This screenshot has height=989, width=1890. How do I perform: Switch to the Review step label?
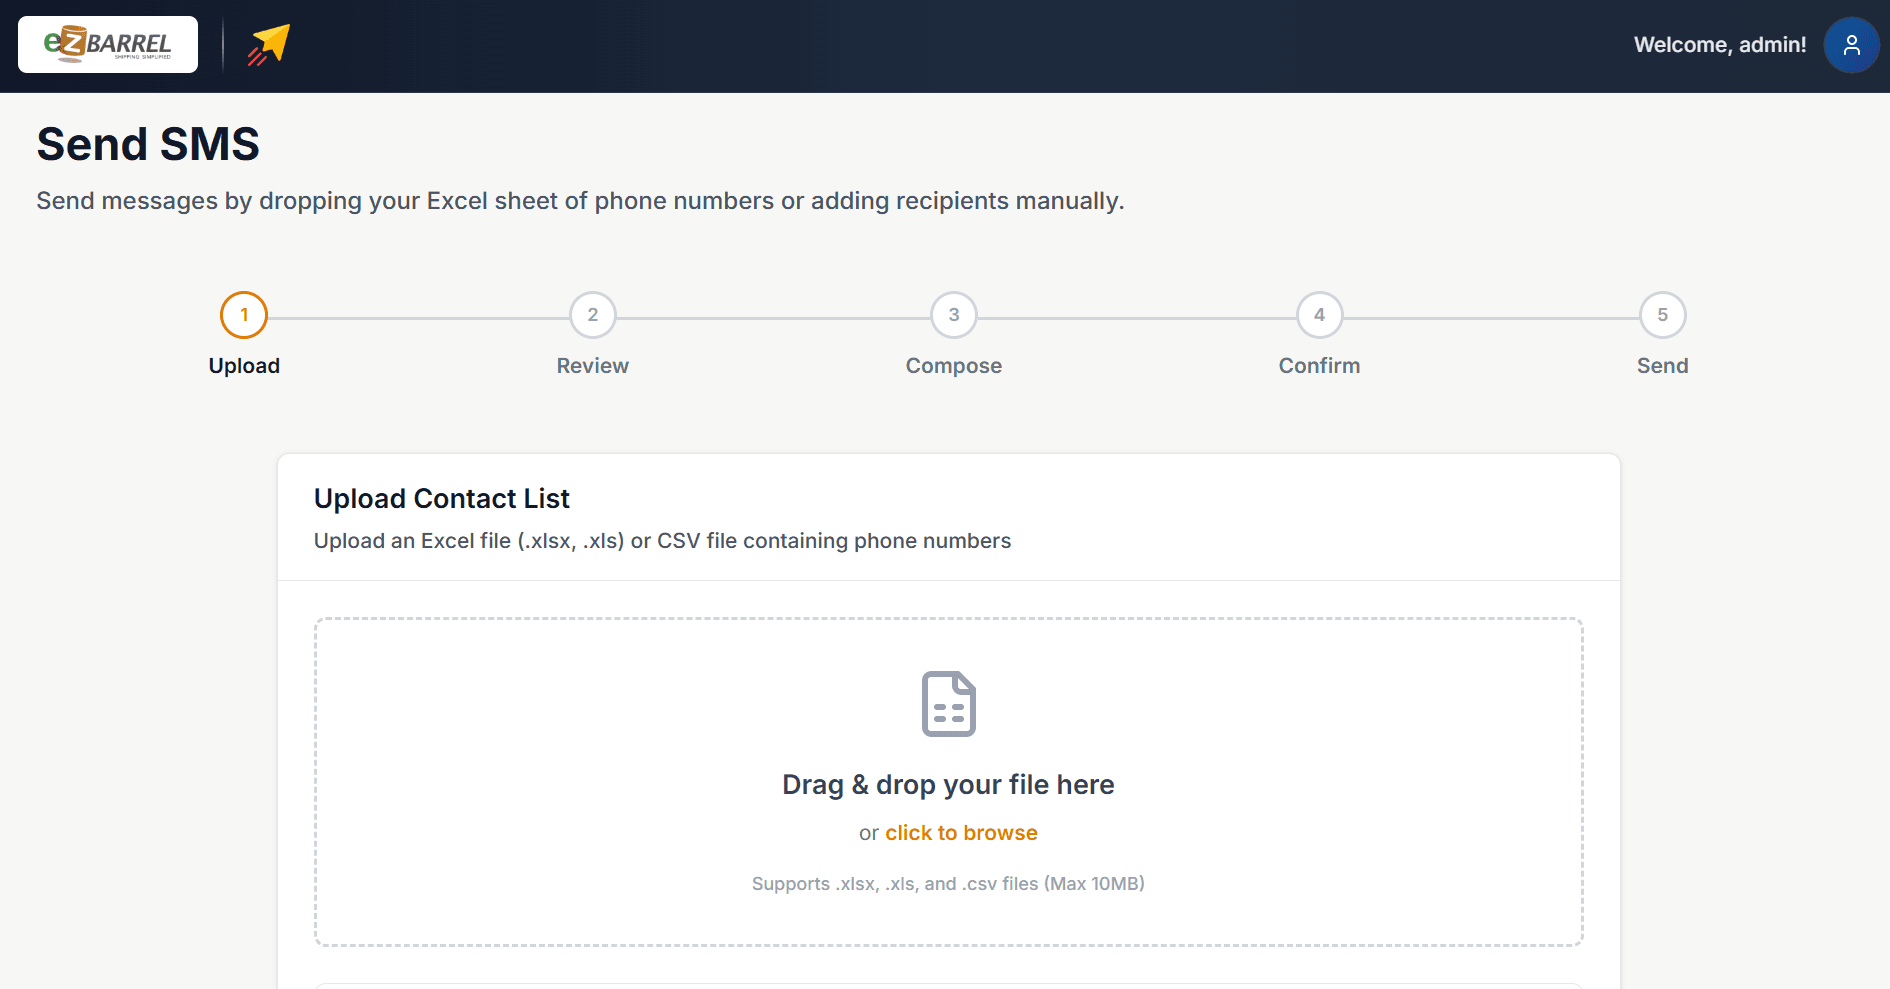point(593,366)
